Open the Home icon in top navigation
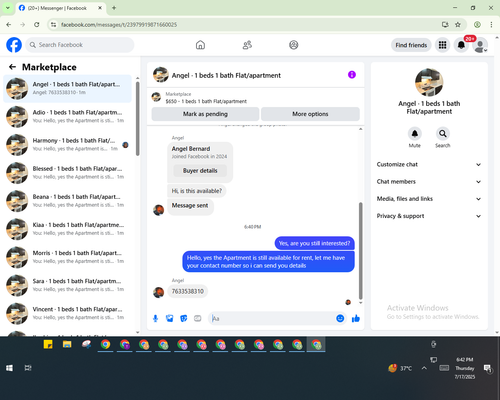Image resolution: width=500 pixels, height=400 pixels. tap(200, 45)
